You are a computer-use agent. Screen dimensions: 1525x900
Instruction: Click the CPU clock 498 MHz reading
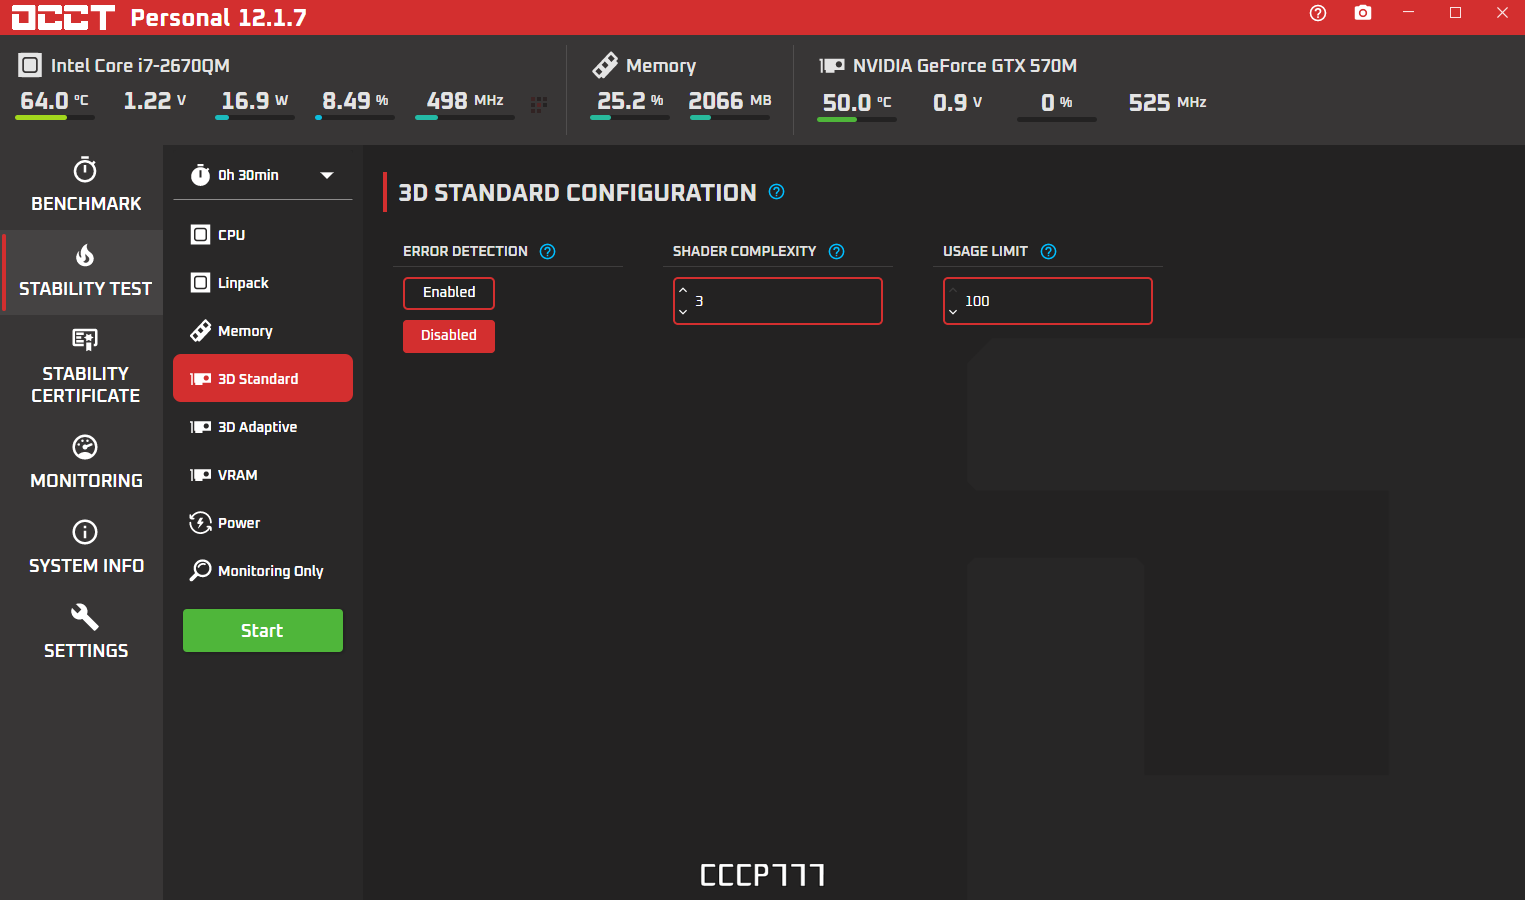(x=465, y=101)
